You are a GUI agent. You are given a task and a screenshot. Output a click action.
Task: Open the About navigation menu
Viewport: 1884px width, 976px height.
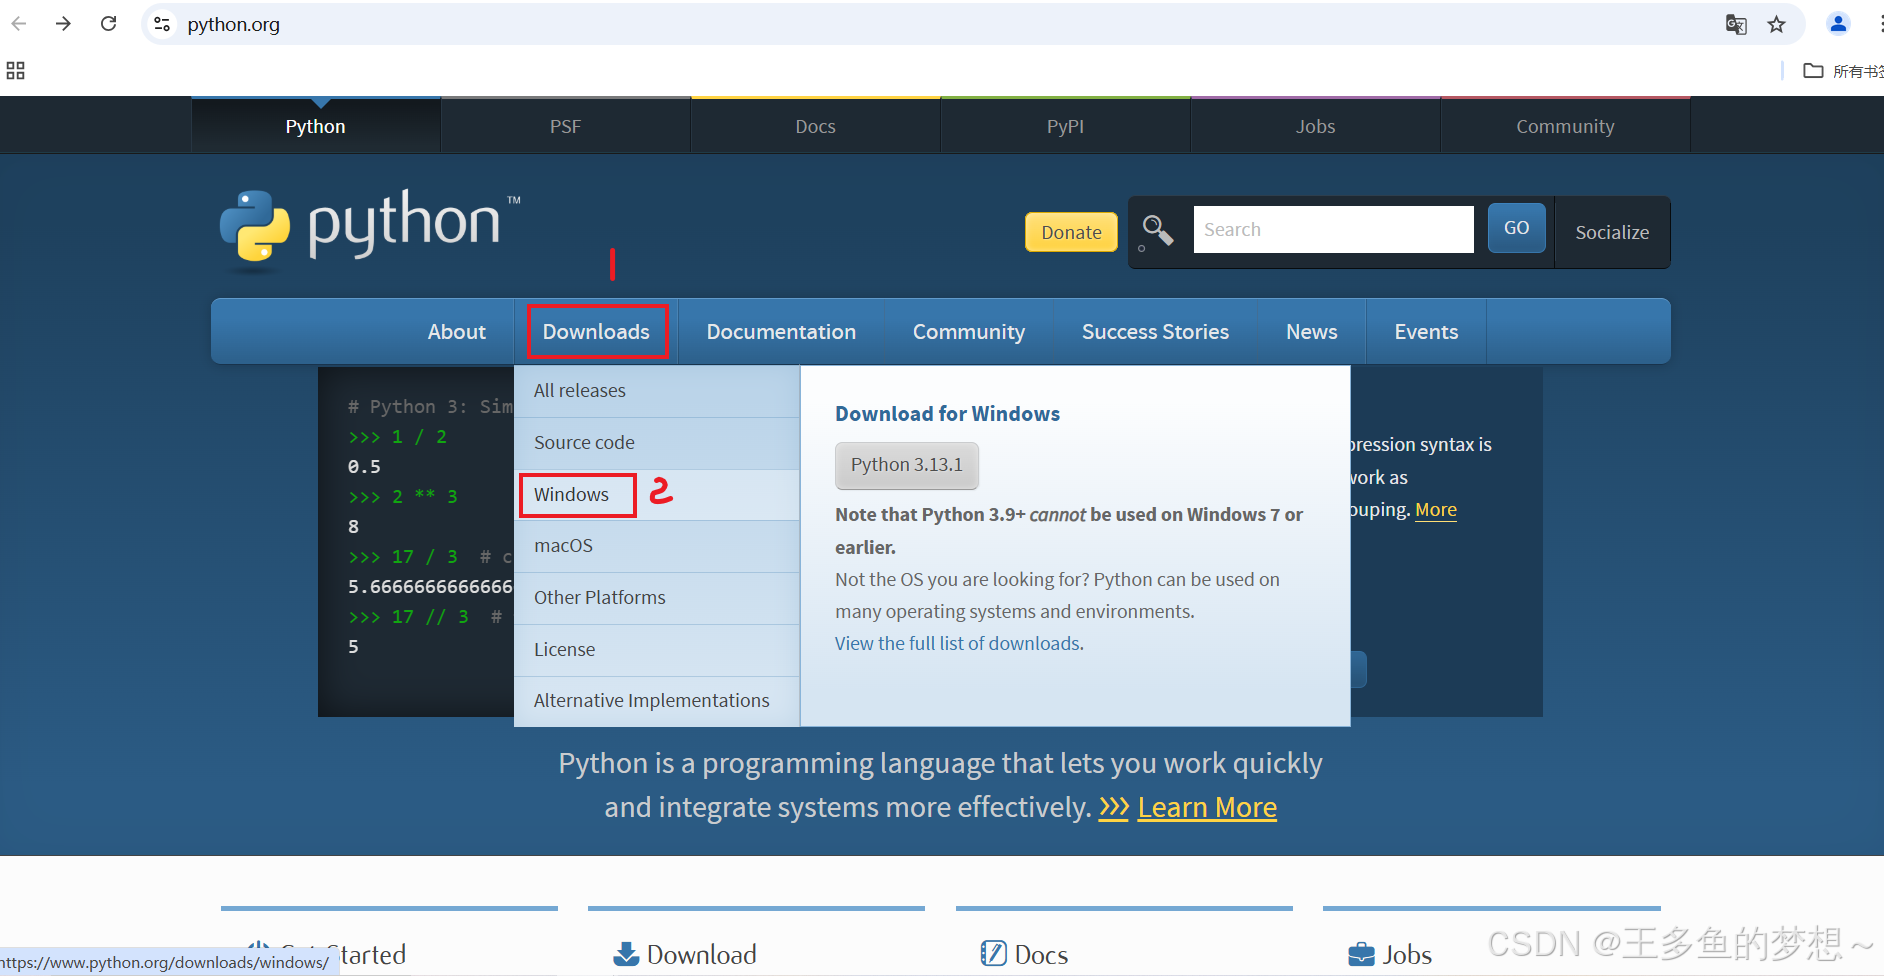coord(457,332)
